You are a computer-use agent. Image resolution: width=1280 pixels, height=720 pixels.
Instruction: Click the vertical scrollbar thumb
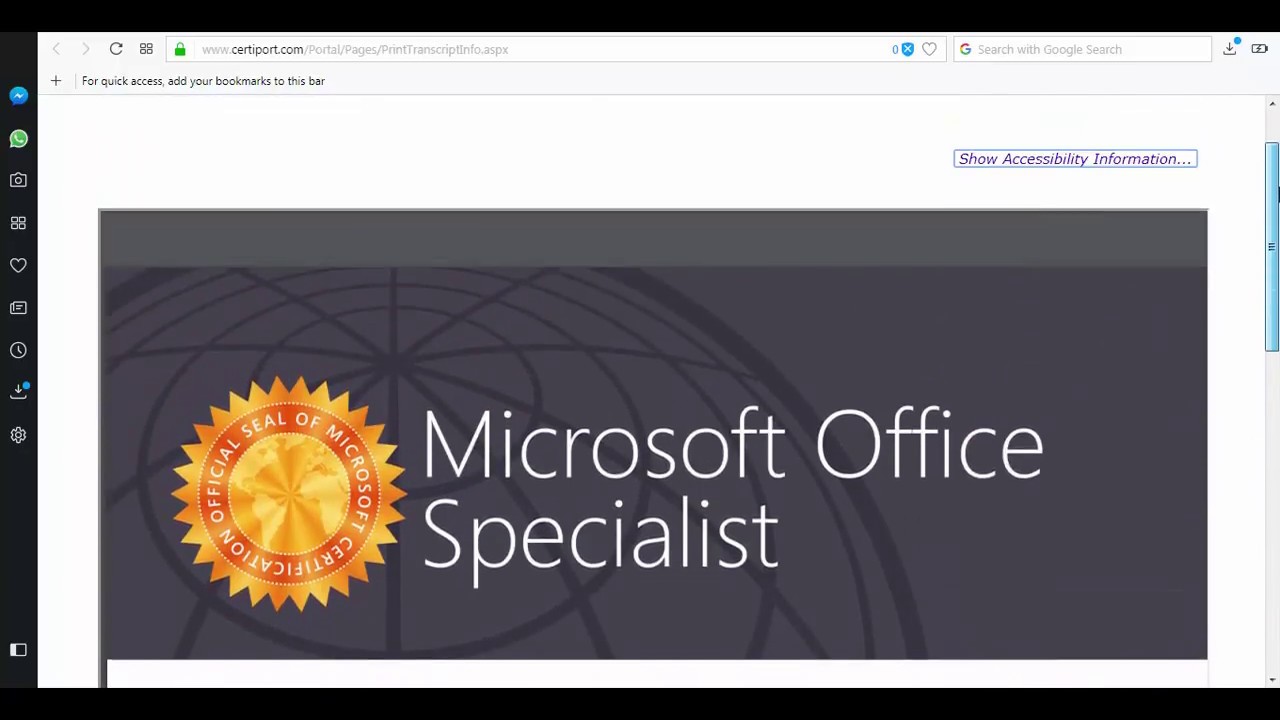coord(1272,246)
